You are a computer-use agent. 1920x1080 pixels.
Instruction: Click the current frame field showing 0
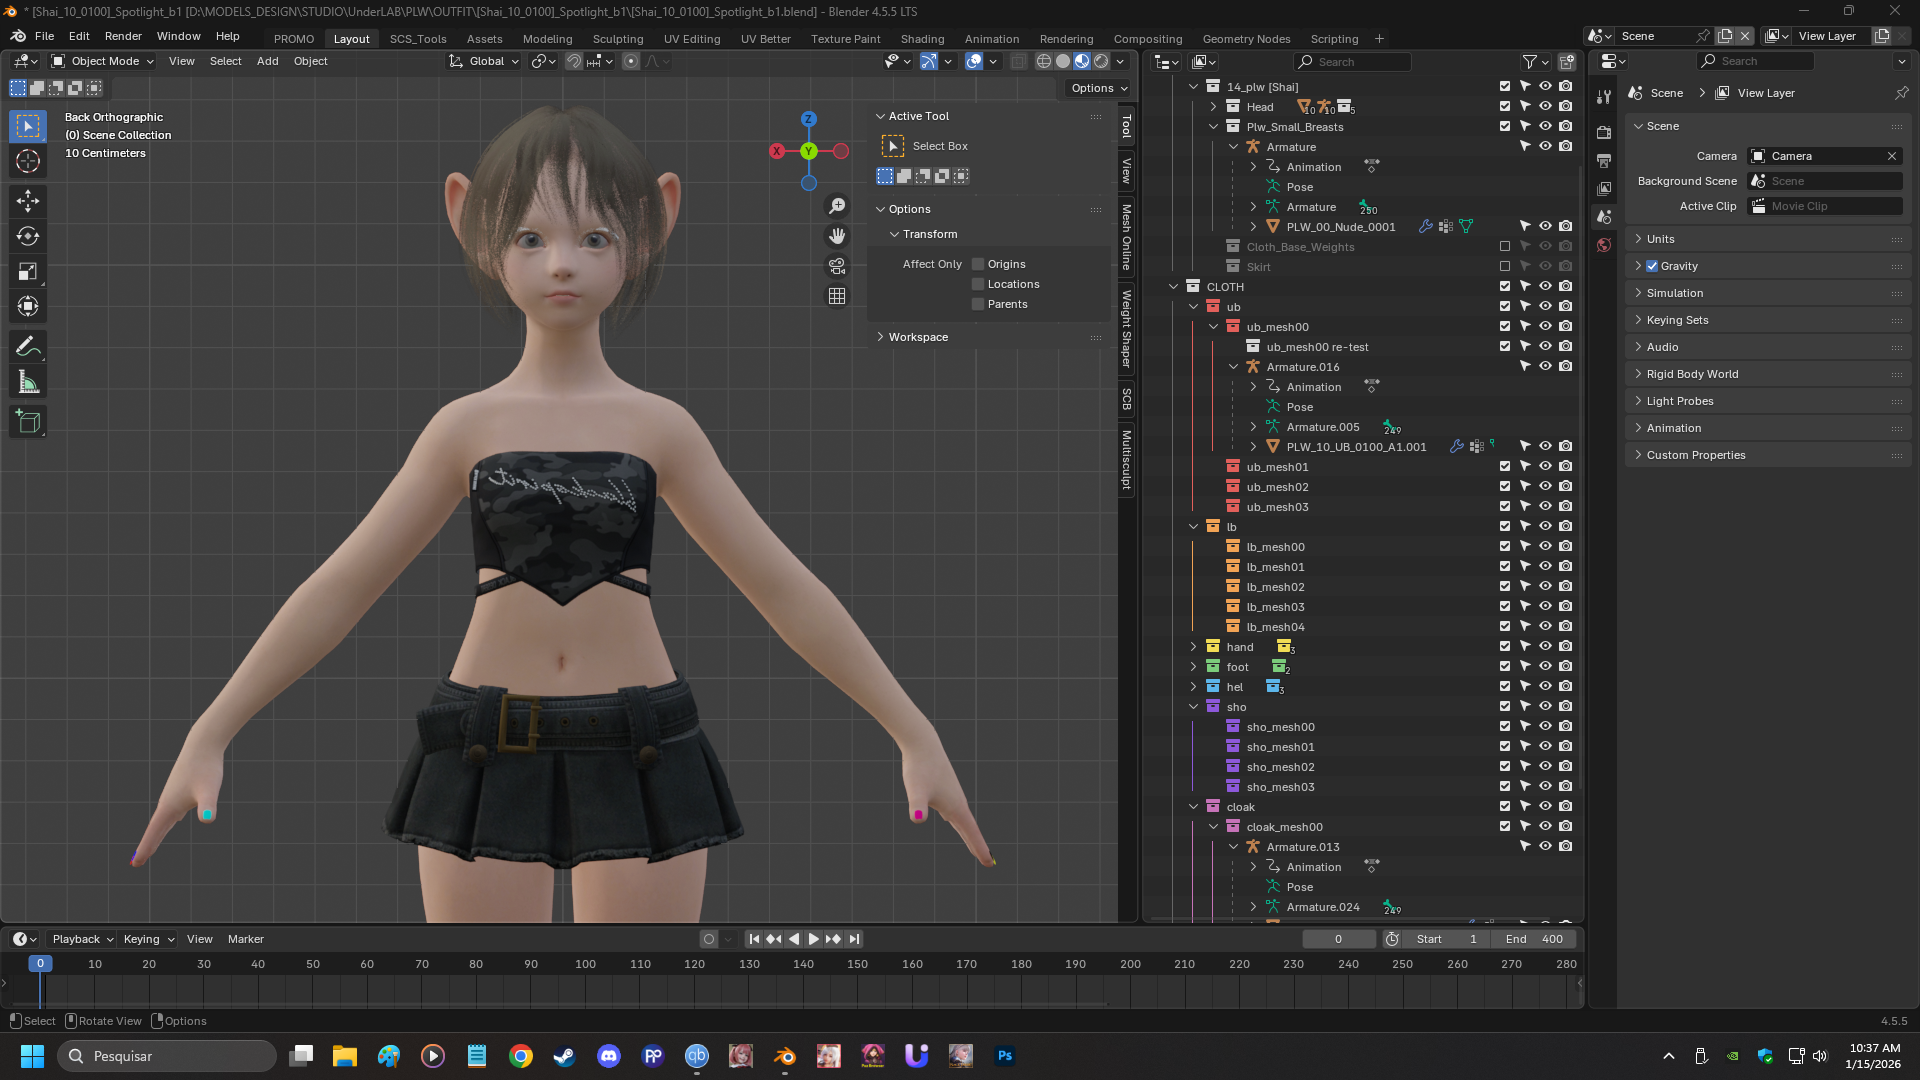point(1339,939)
